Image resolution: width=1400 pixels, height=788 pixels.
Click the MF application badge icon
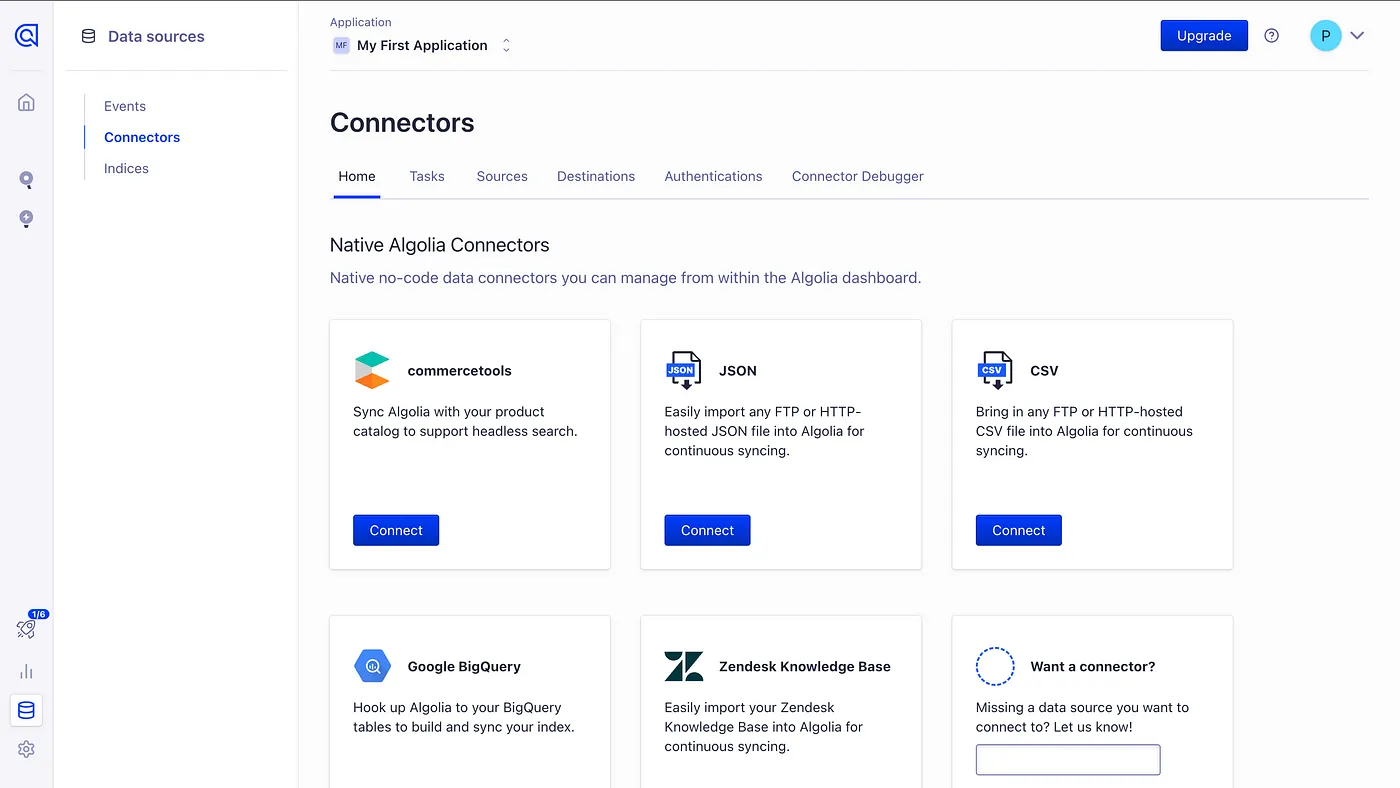(x=341, y=45)
